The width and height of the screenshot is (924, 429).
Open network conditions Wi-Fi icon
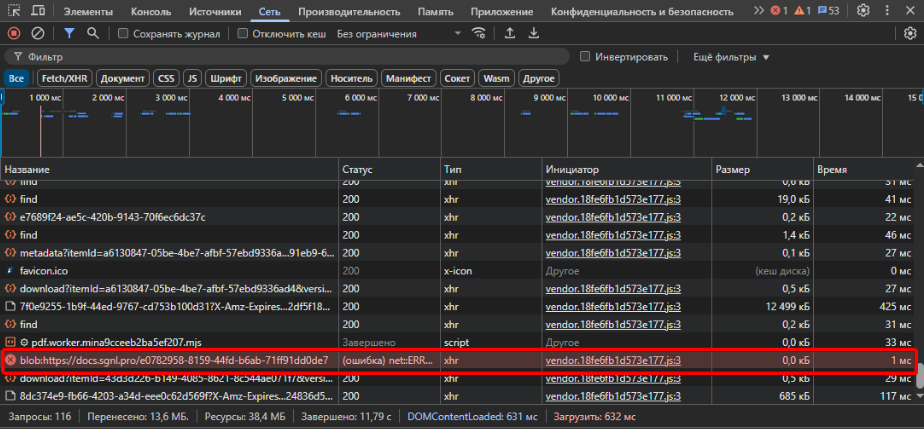(x=479, y=33)
